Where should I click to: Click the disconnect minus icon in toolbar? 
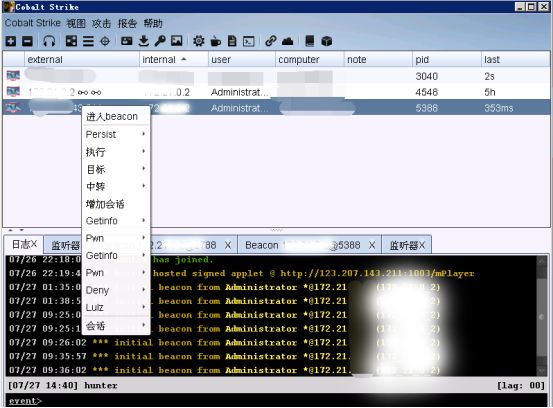tap(27, 41)
